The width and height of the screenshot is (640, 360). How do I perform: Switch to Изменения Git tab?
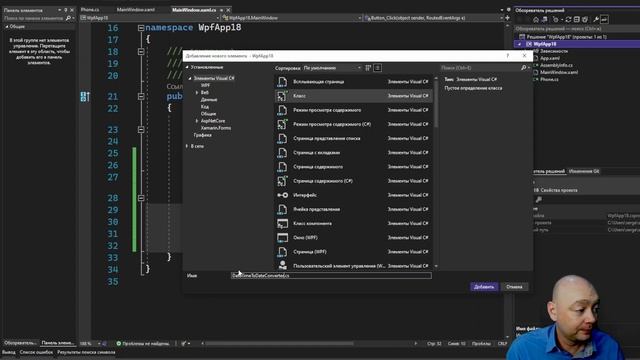[x=584, y=171]
